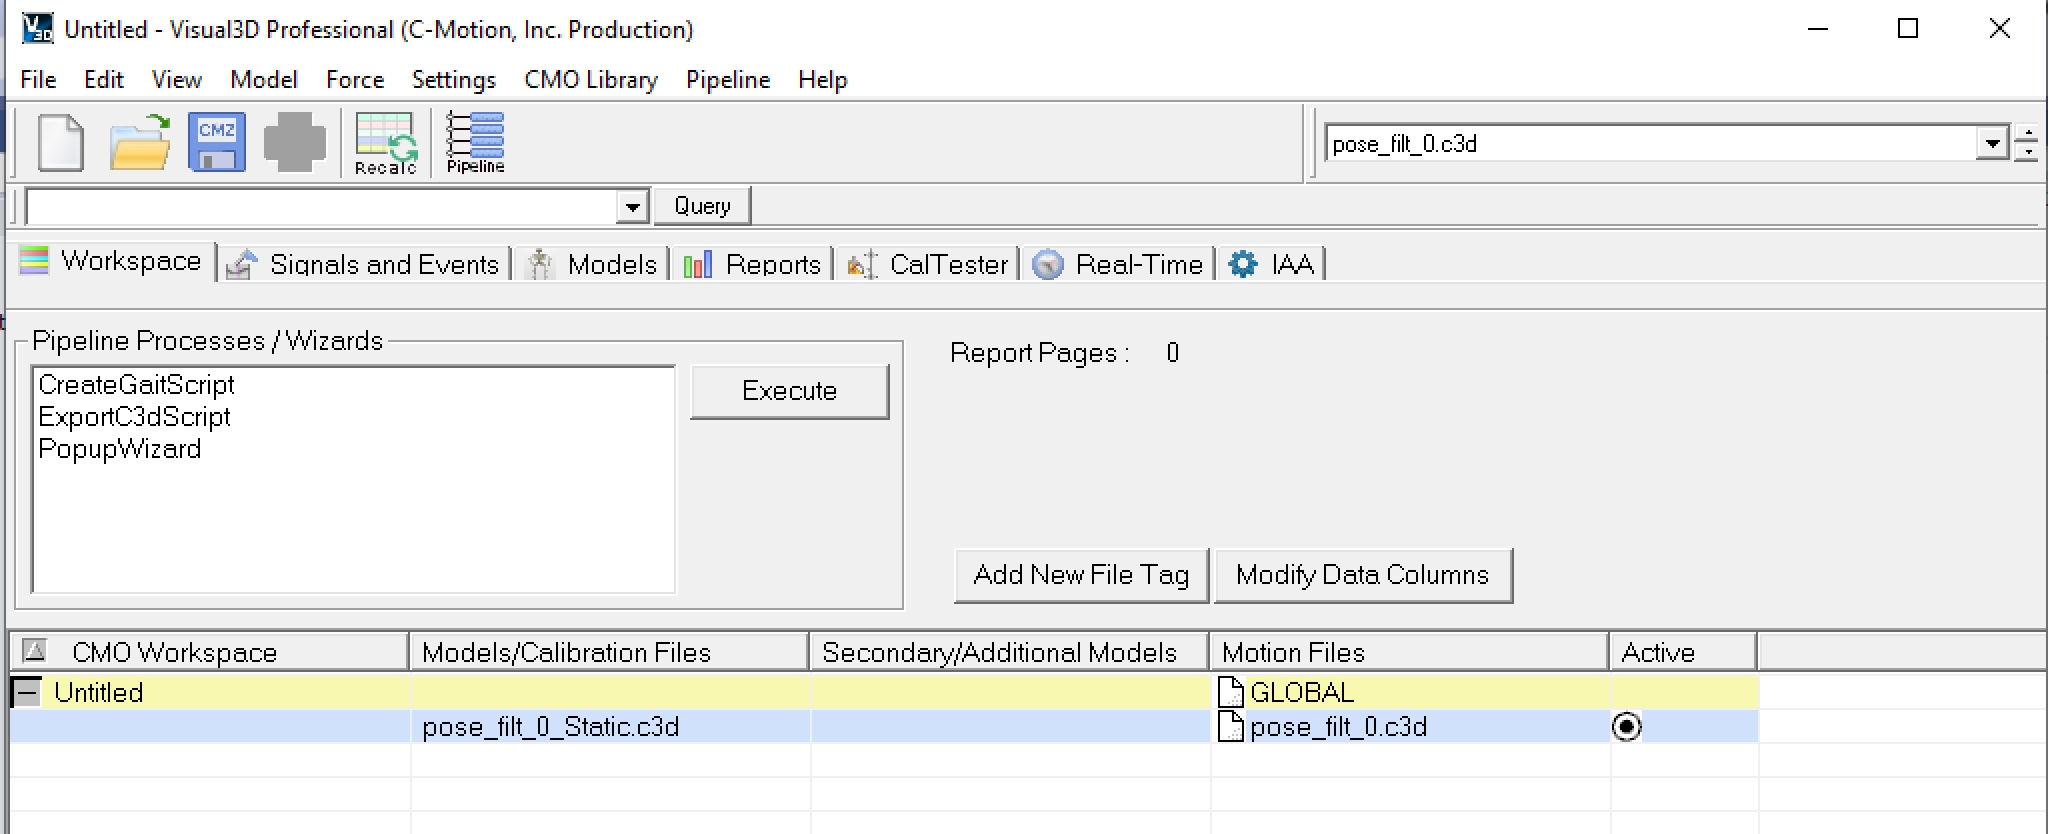Recalculate with the Recalc toolbar icon
The height and width of the screenshot is (834, 2048).
tap(385, 143)
